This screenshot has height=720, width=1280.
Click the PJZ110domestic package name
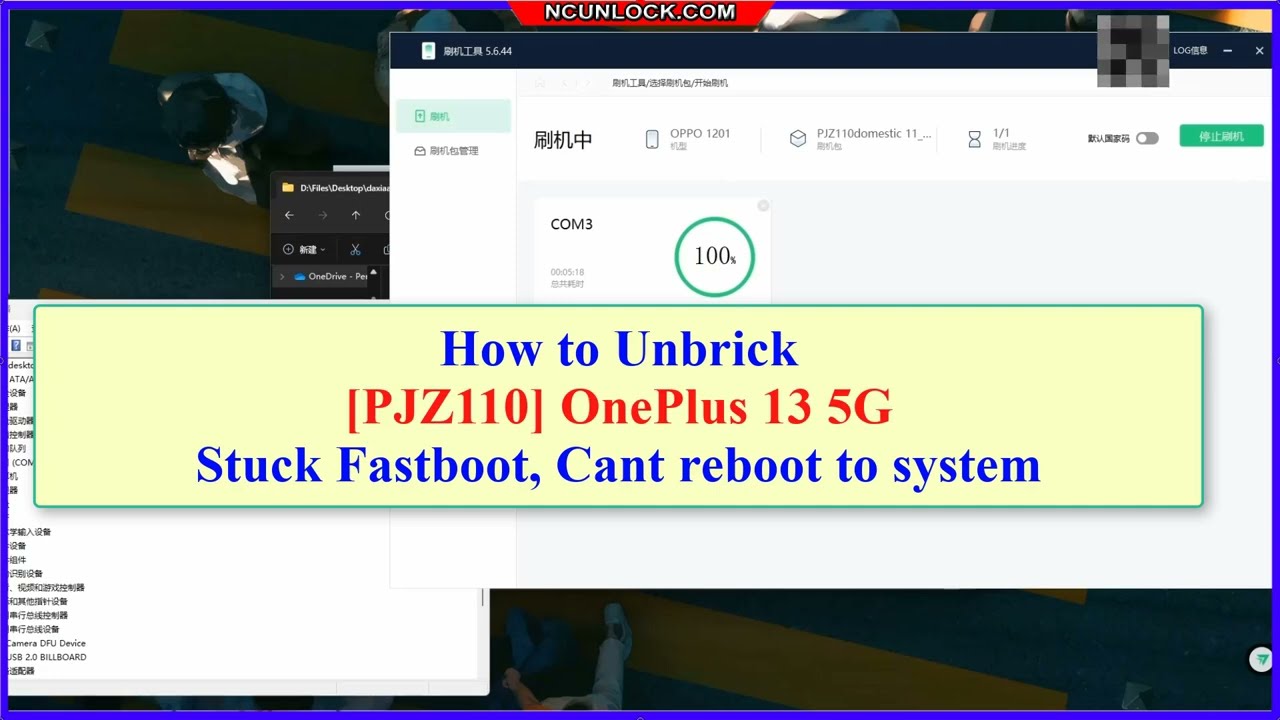(x=874, y=133)
